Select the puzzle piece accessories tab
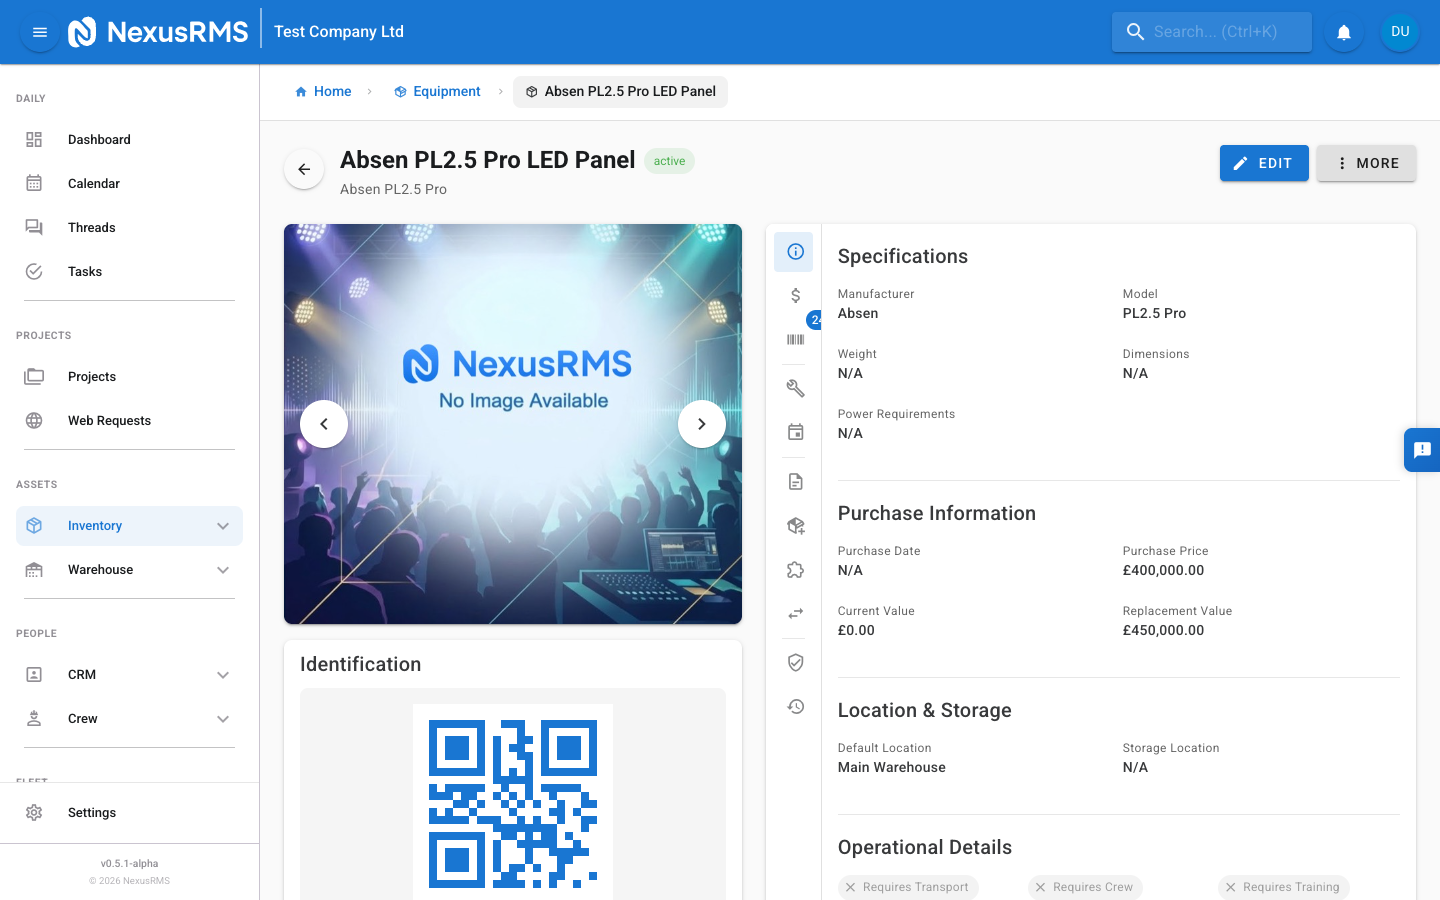The image size is (1440, 900). tap(795, 570)
